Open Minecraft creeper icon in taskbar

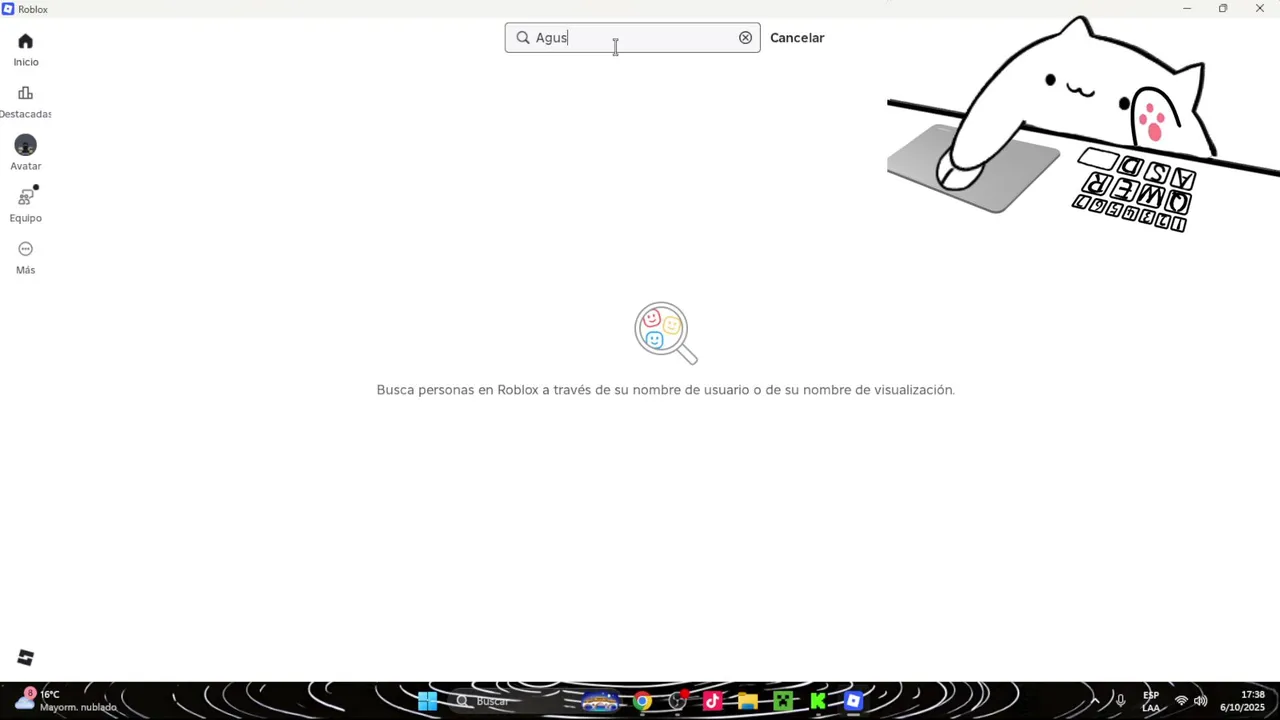783,701
